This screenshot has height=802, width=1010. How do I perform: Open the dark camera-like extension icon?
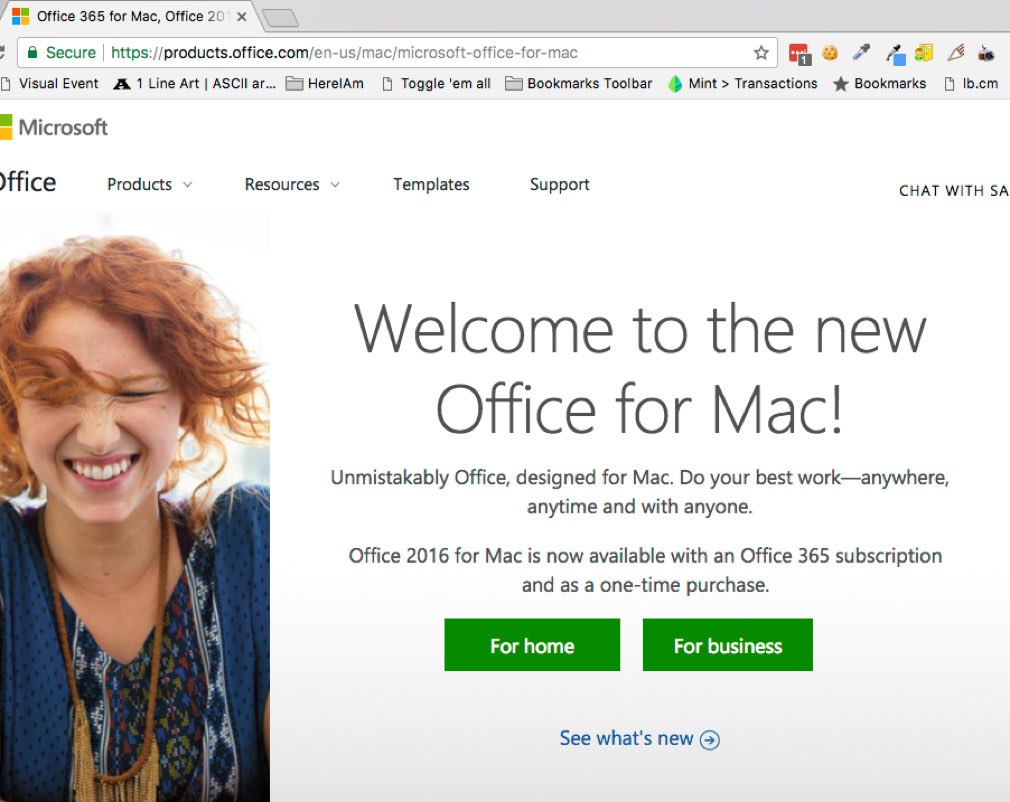(x=986, y=53)
